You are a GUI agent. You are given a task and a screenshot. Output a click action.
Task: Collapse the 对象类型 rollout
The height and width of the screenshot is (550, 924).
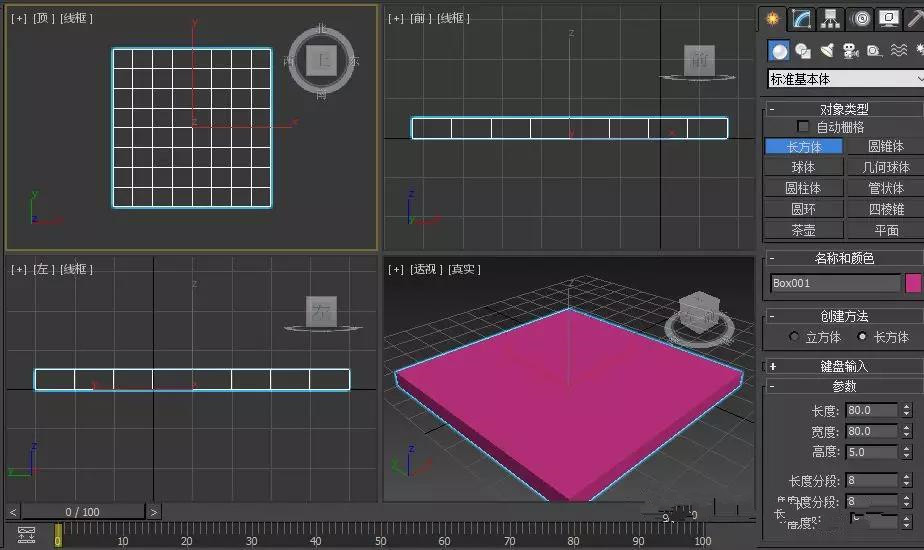pyautogui.click(x=844, y=109)
